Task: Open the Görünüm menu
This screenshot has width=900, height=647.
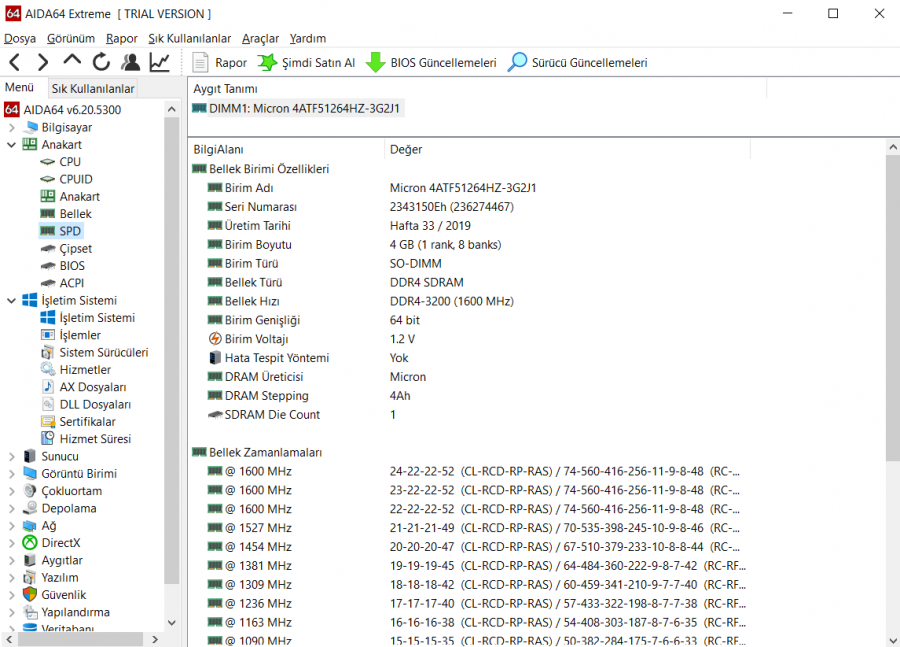Action: [x=71, y=38]
